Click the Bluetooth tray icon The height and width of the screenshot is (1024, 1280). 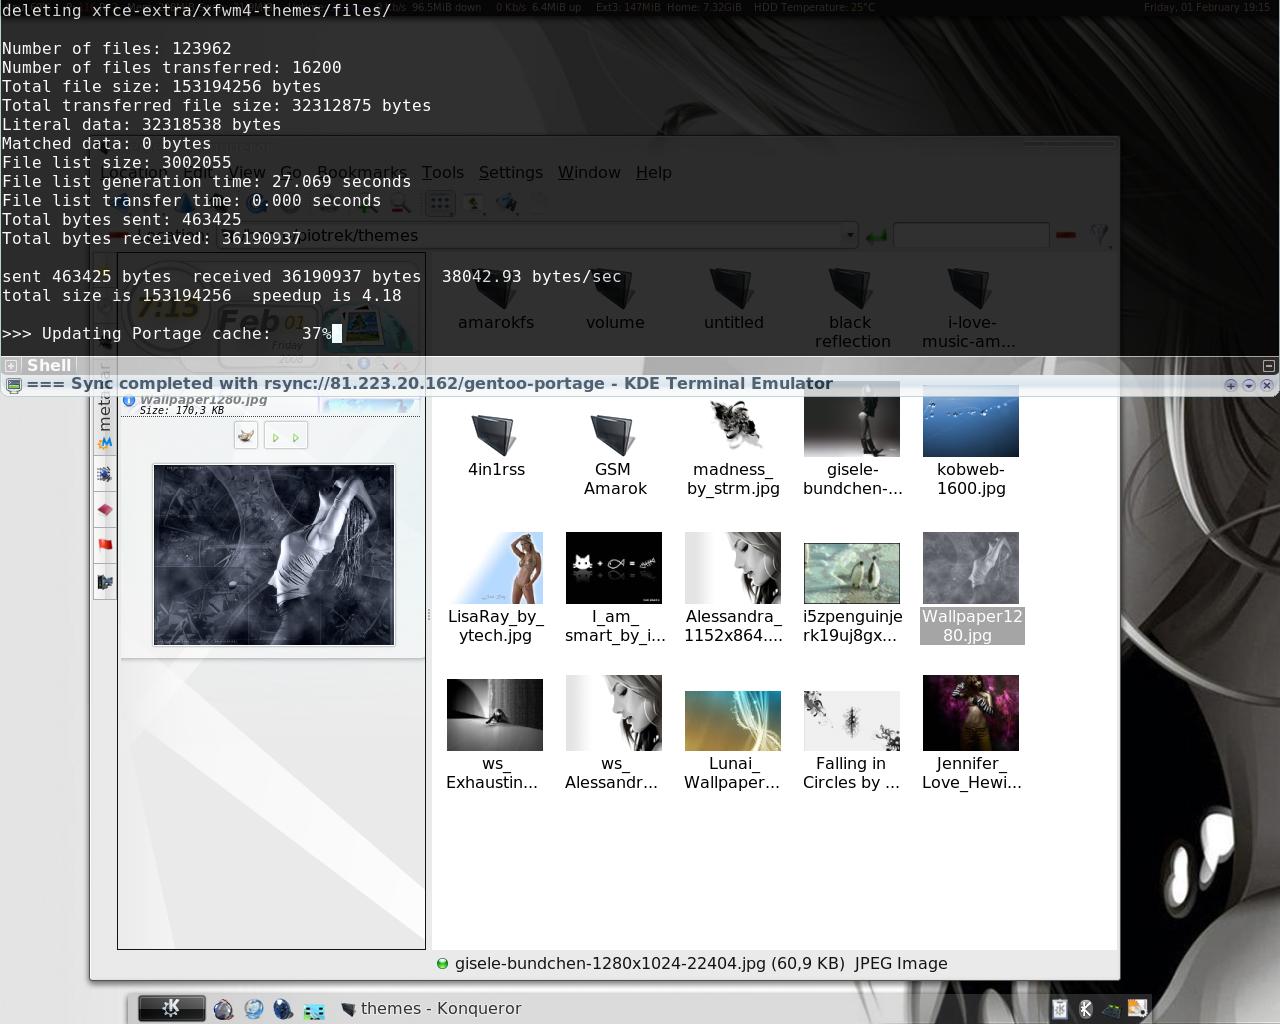click(x=1086, y=1009)
